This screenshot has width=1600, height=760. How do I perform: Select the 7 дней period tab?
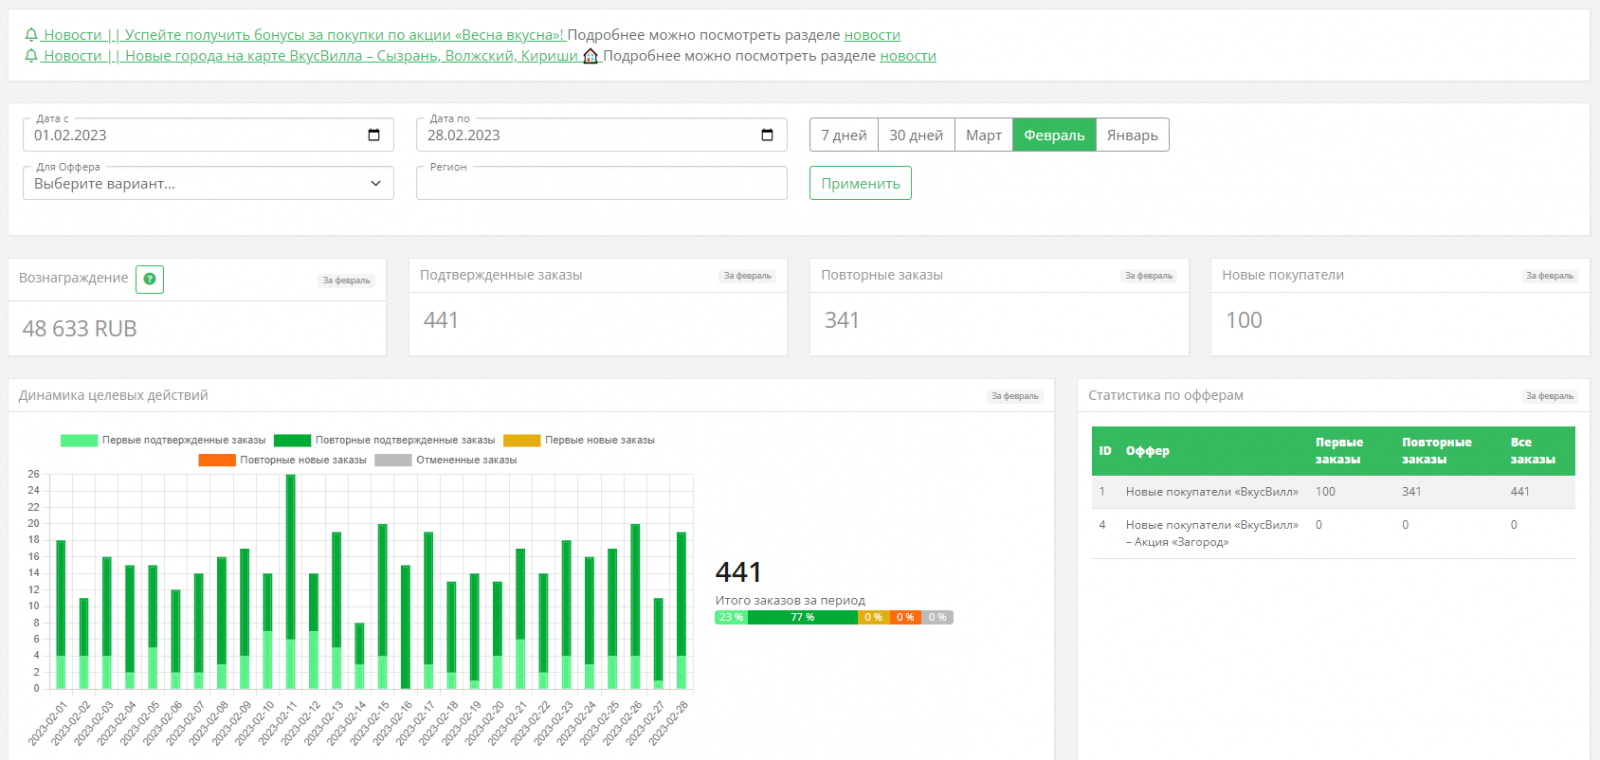844,135
